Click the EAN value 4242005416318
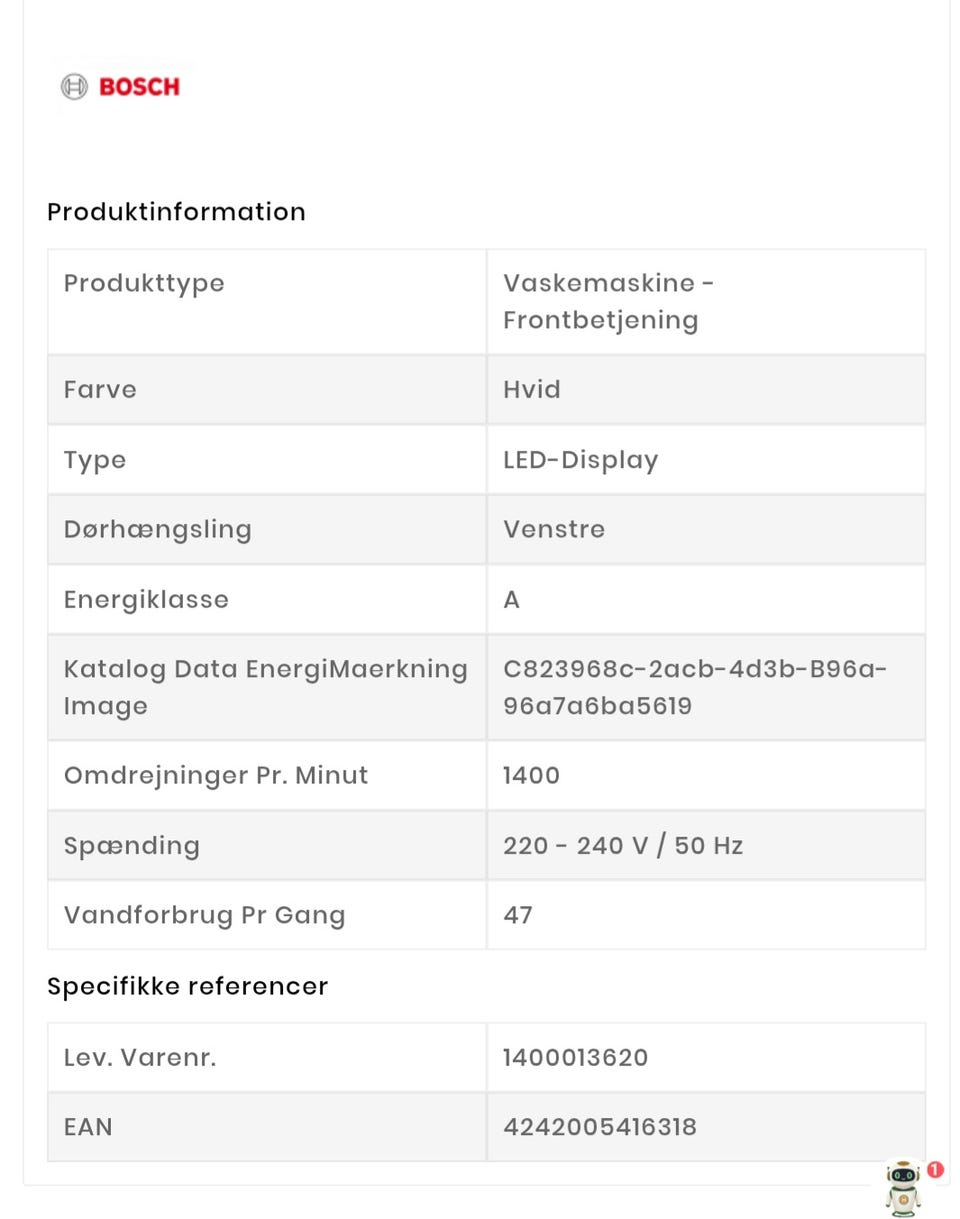Viewport: 960px width, 1219px height. pos(600,1127)
